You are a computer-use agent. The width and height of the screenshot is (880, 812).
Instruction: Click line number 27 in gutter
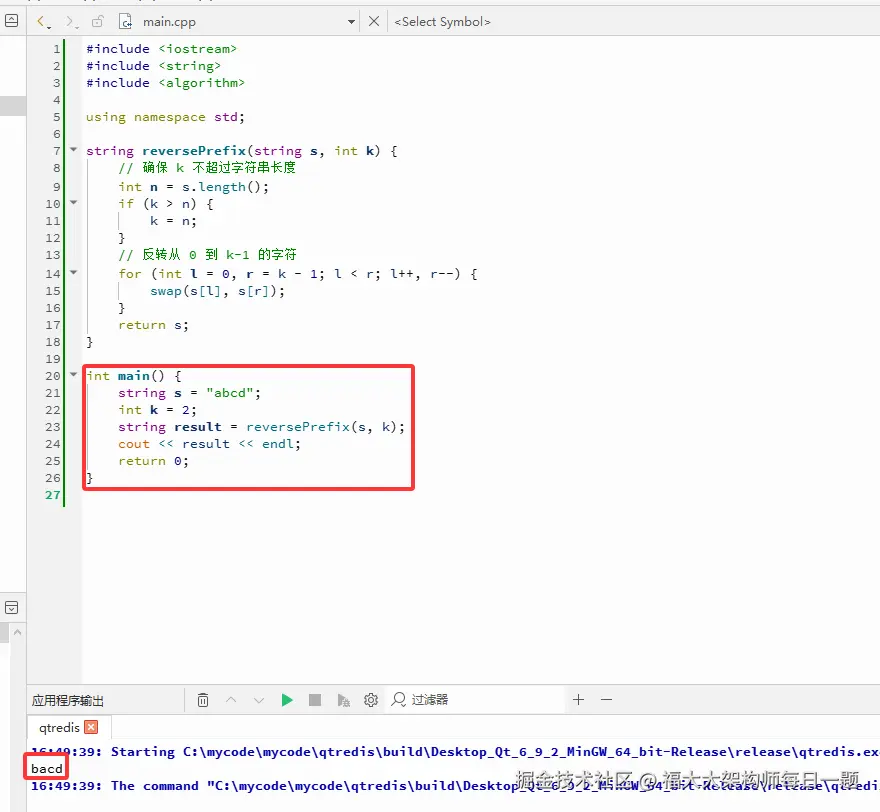[53, 495]
